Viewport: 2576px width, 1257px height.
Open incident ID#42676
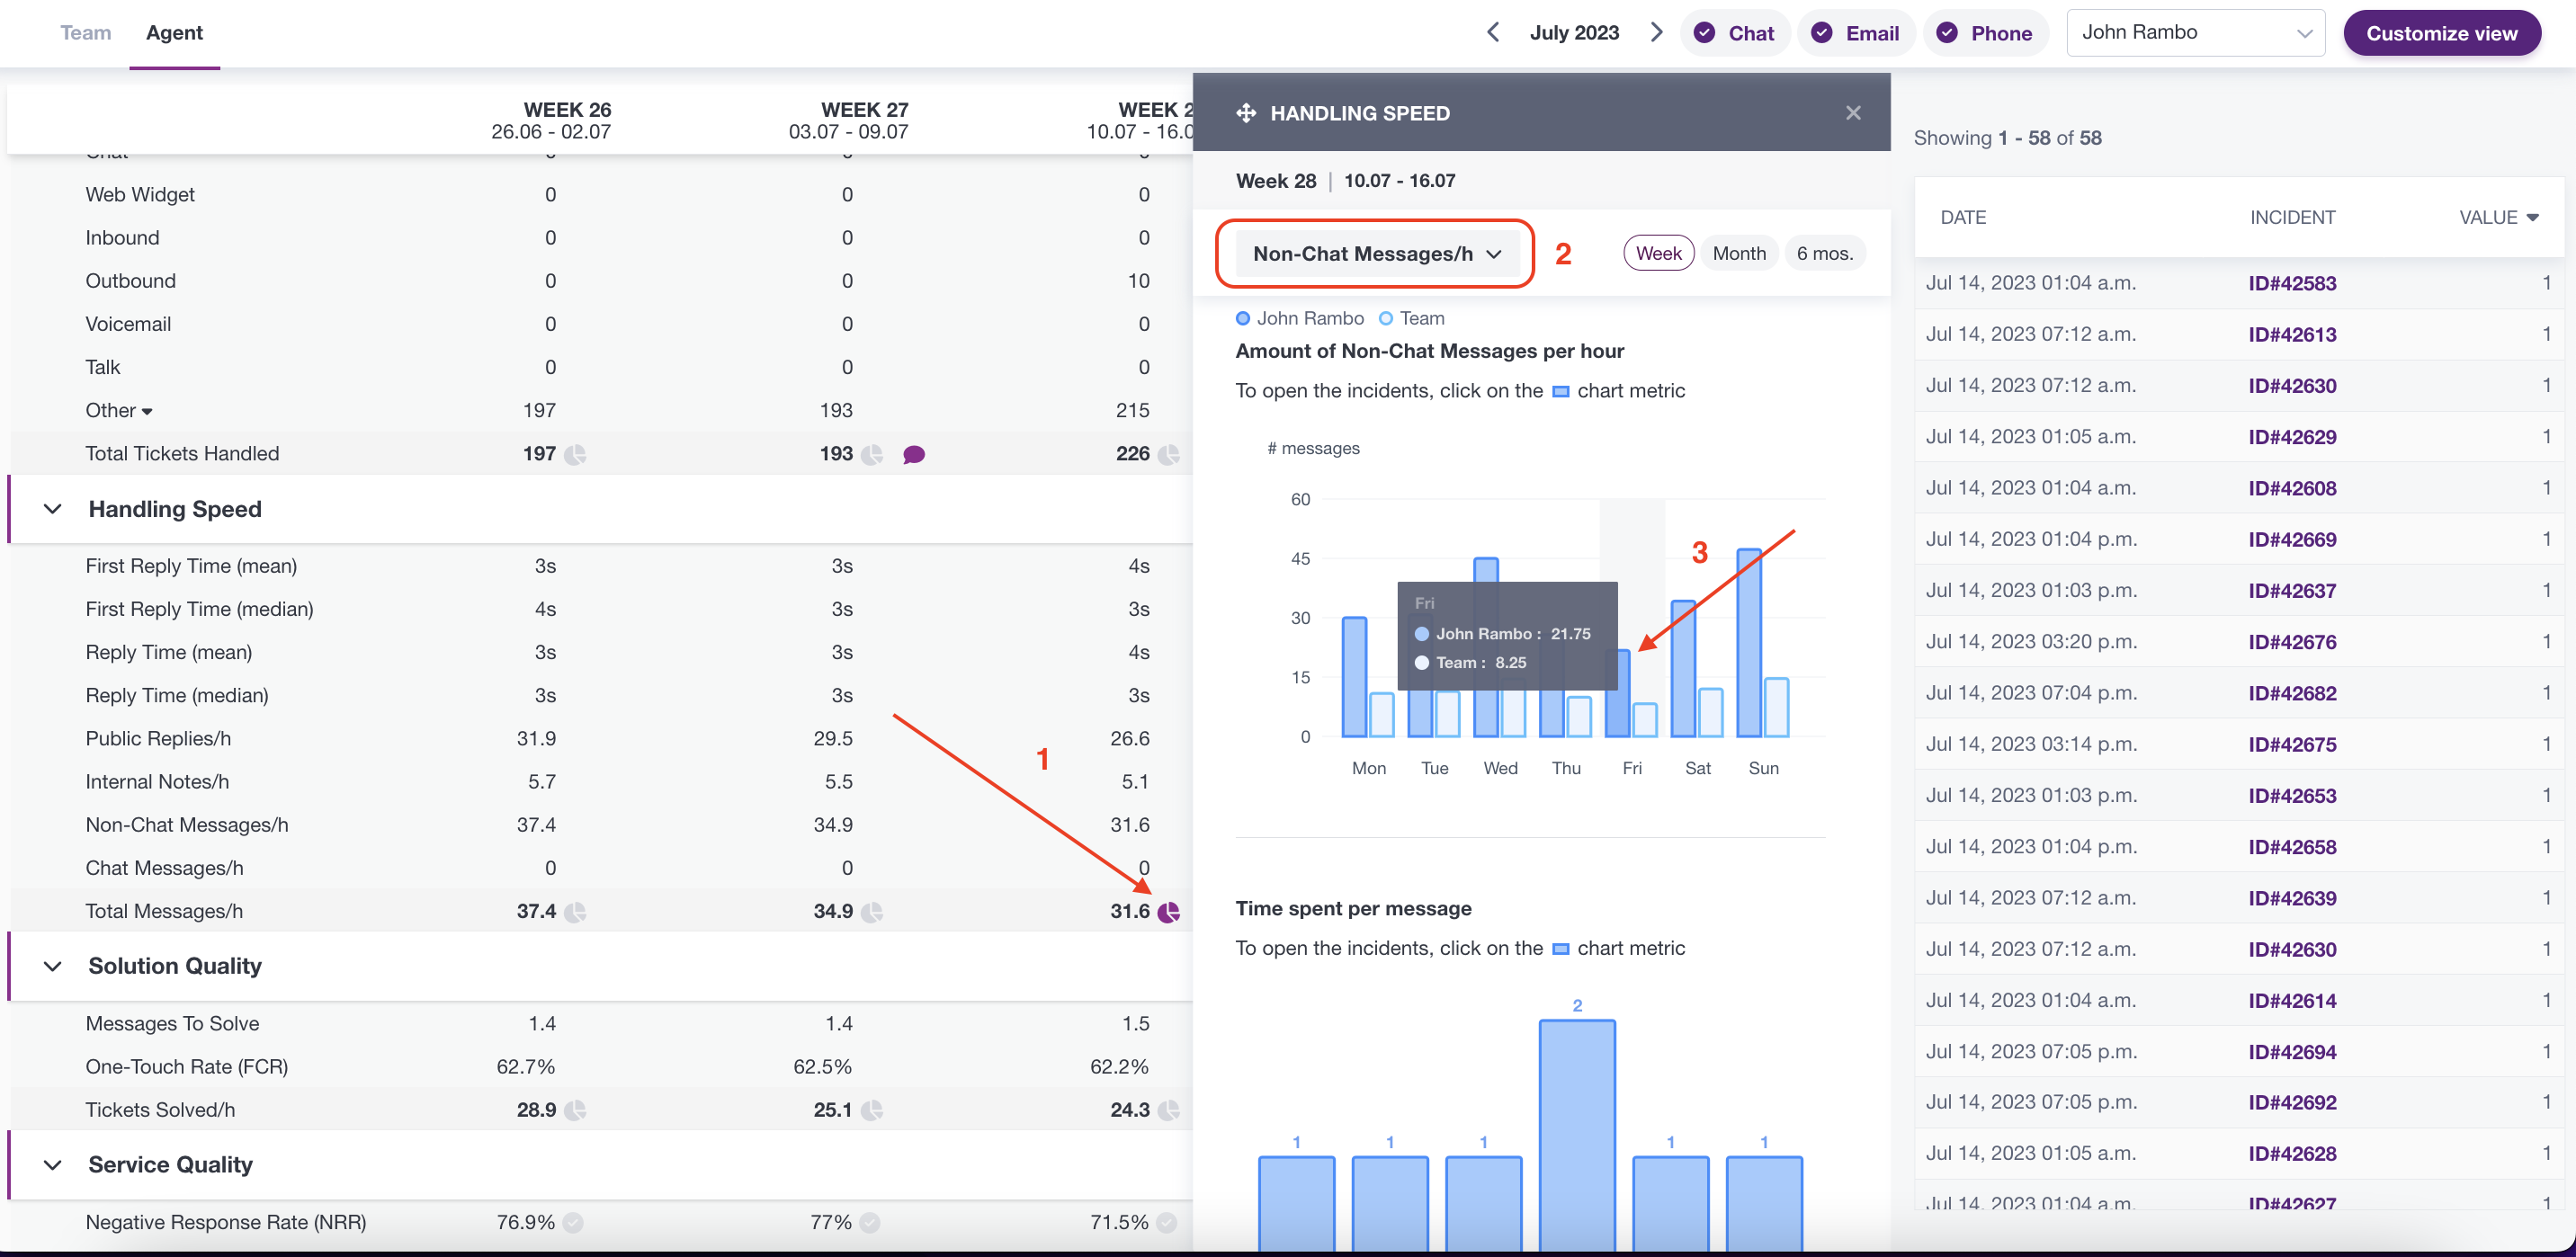click(x=2292, y=642)
